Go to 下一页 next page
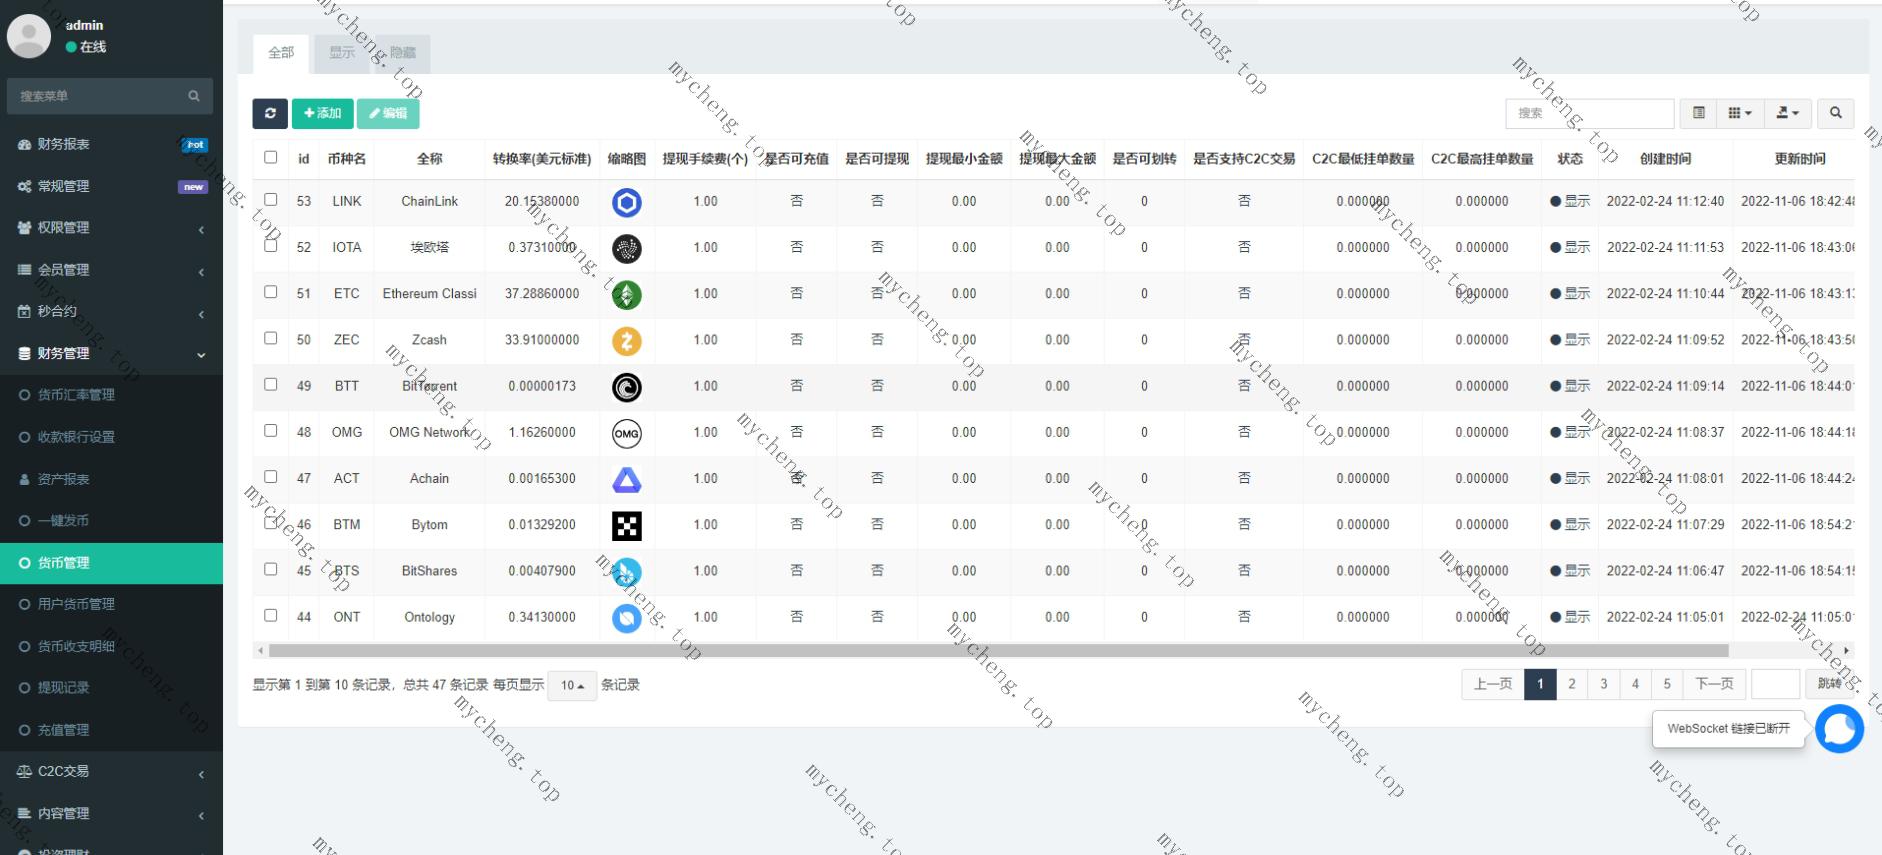 (x=1714, y=684)
